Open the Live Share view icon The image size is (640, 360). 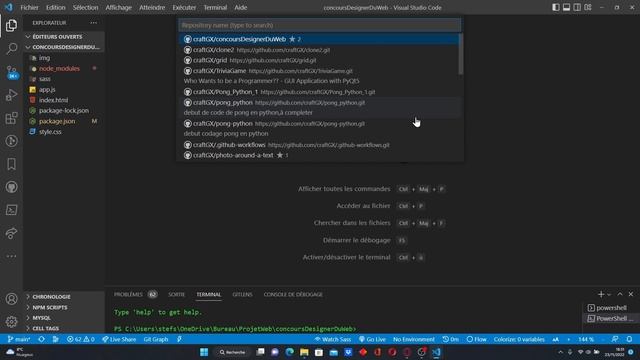pos(11,233)
